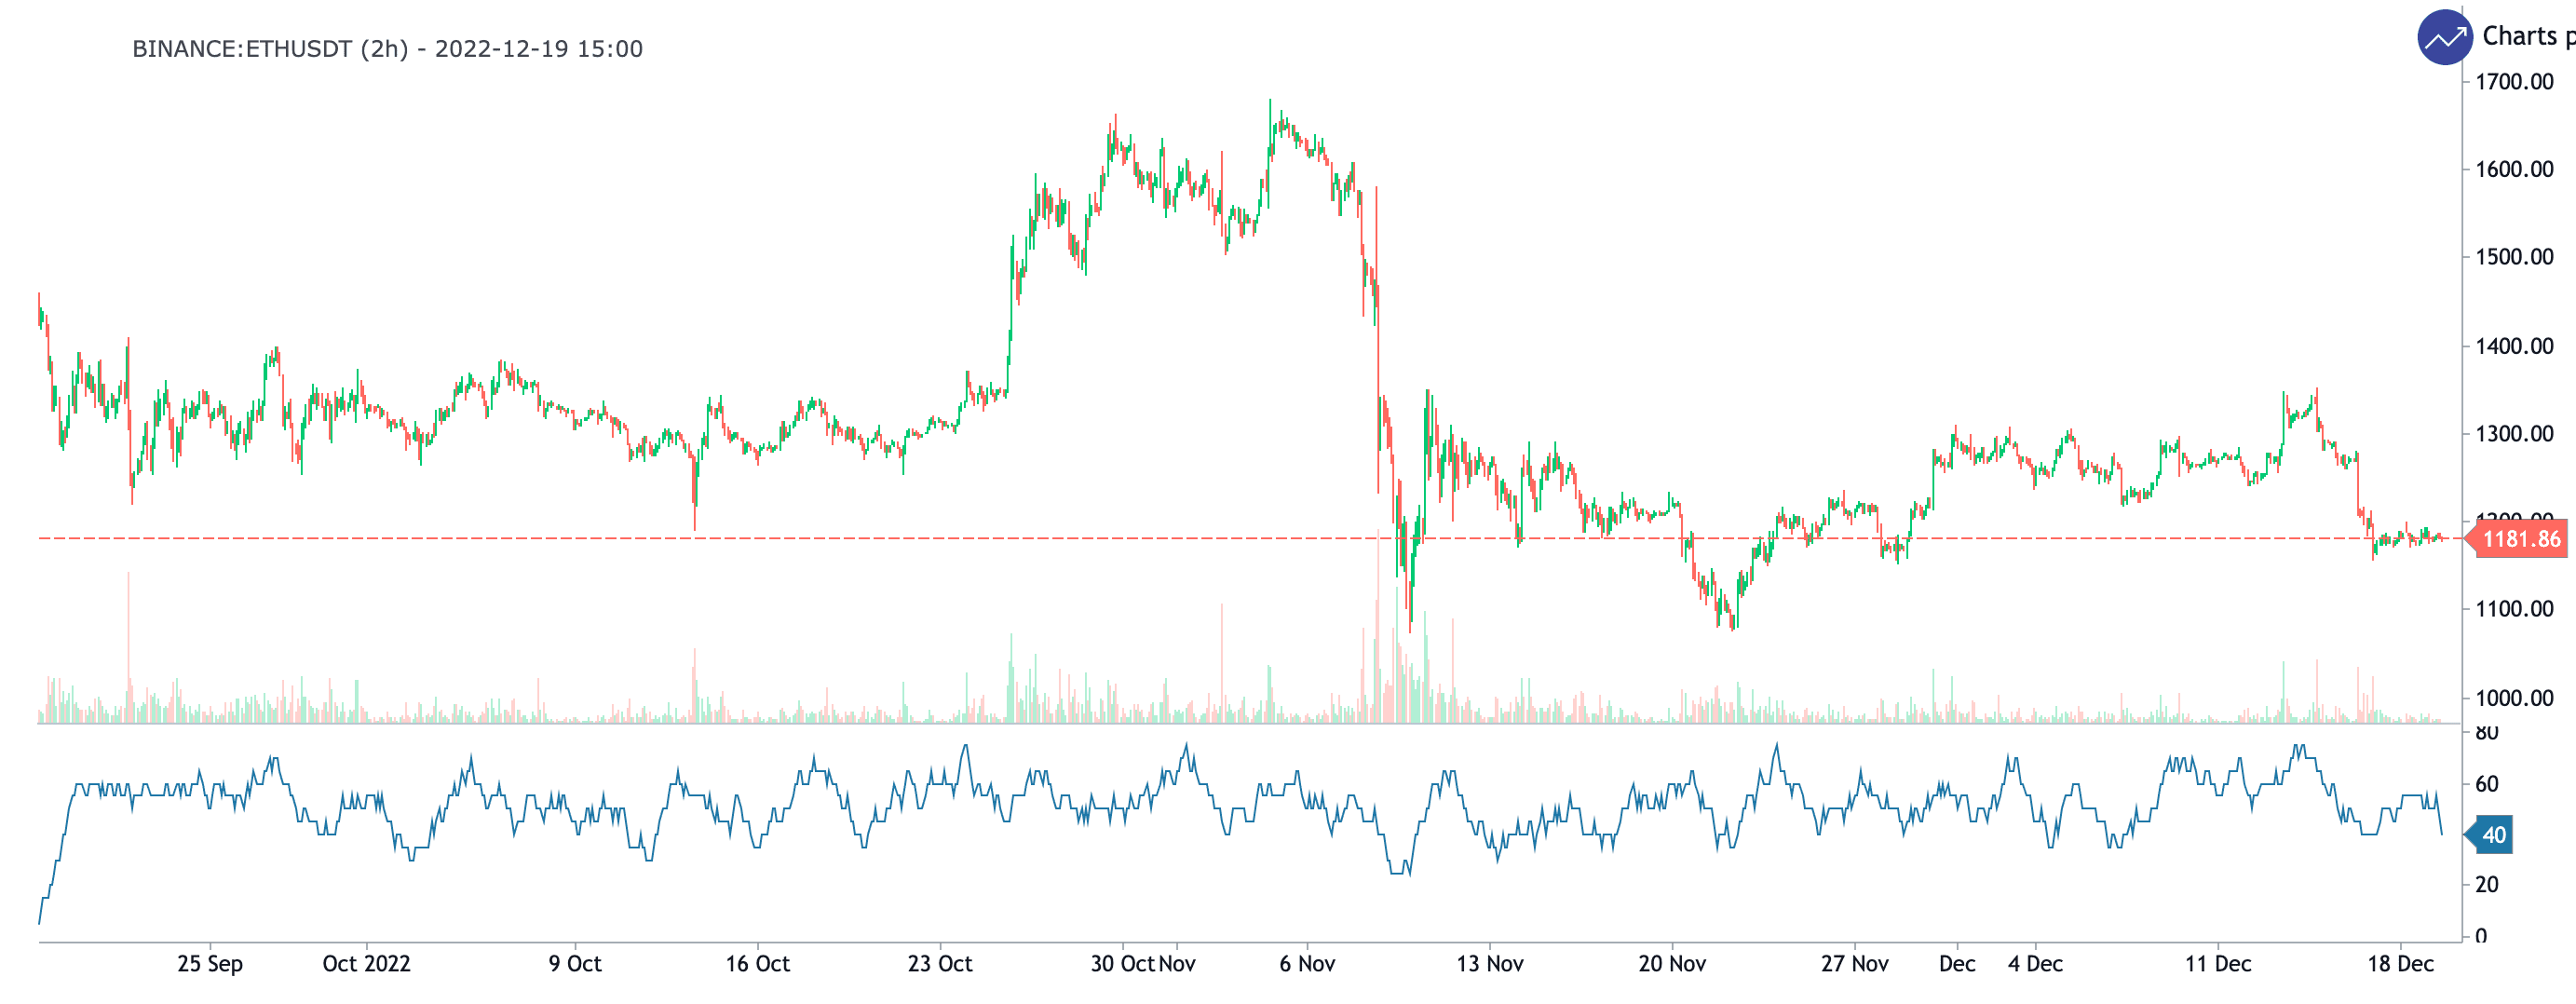The image size is (2576, 1004).
Task: Click the 1000.00 price axis label
Action: [x=2514, y=698]
